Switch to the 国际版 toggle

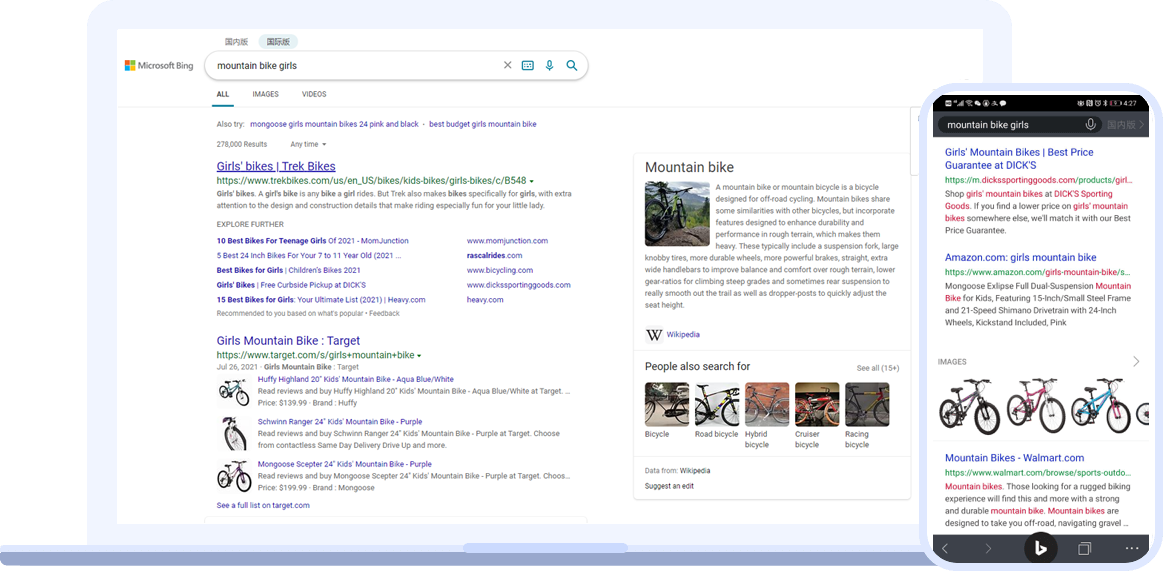(x=278, y=42)
